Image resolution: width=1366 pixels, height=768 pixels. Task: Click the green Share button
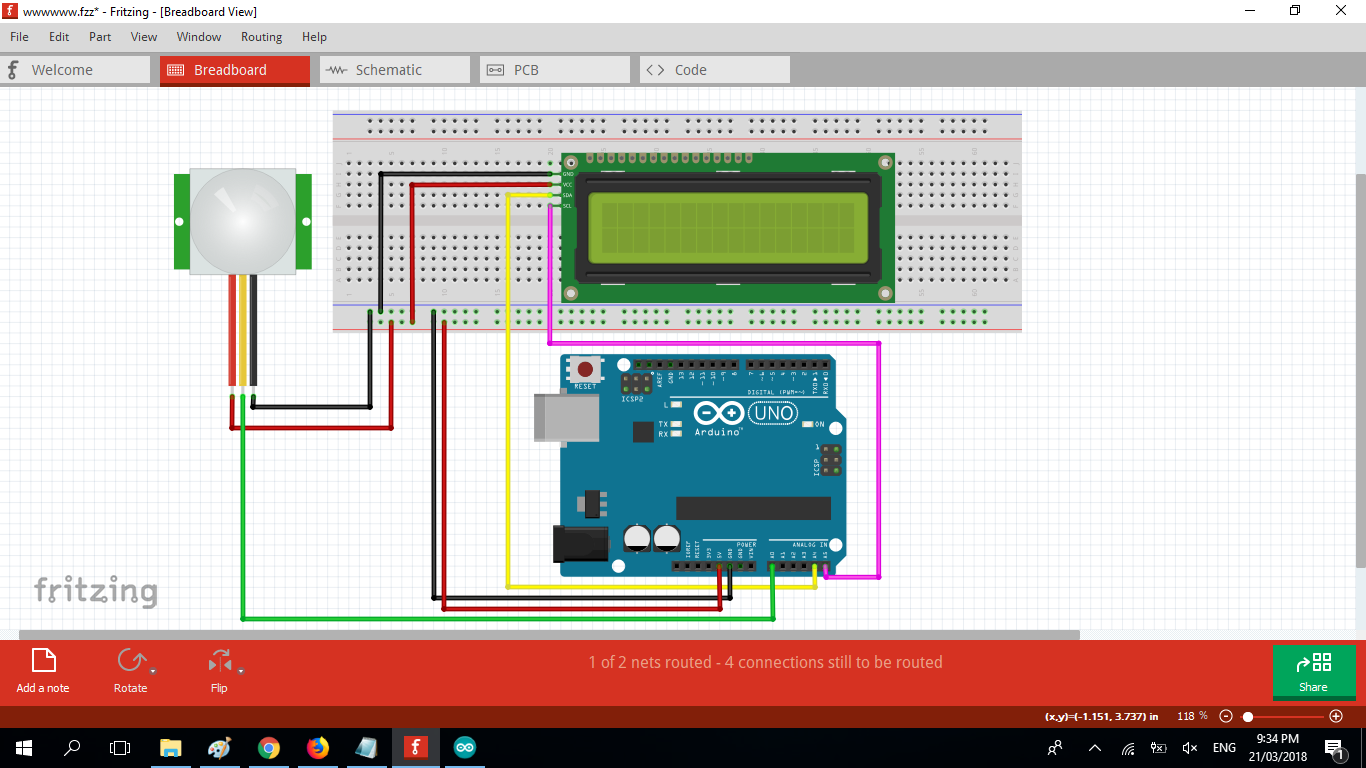[x=1314, y=672]
